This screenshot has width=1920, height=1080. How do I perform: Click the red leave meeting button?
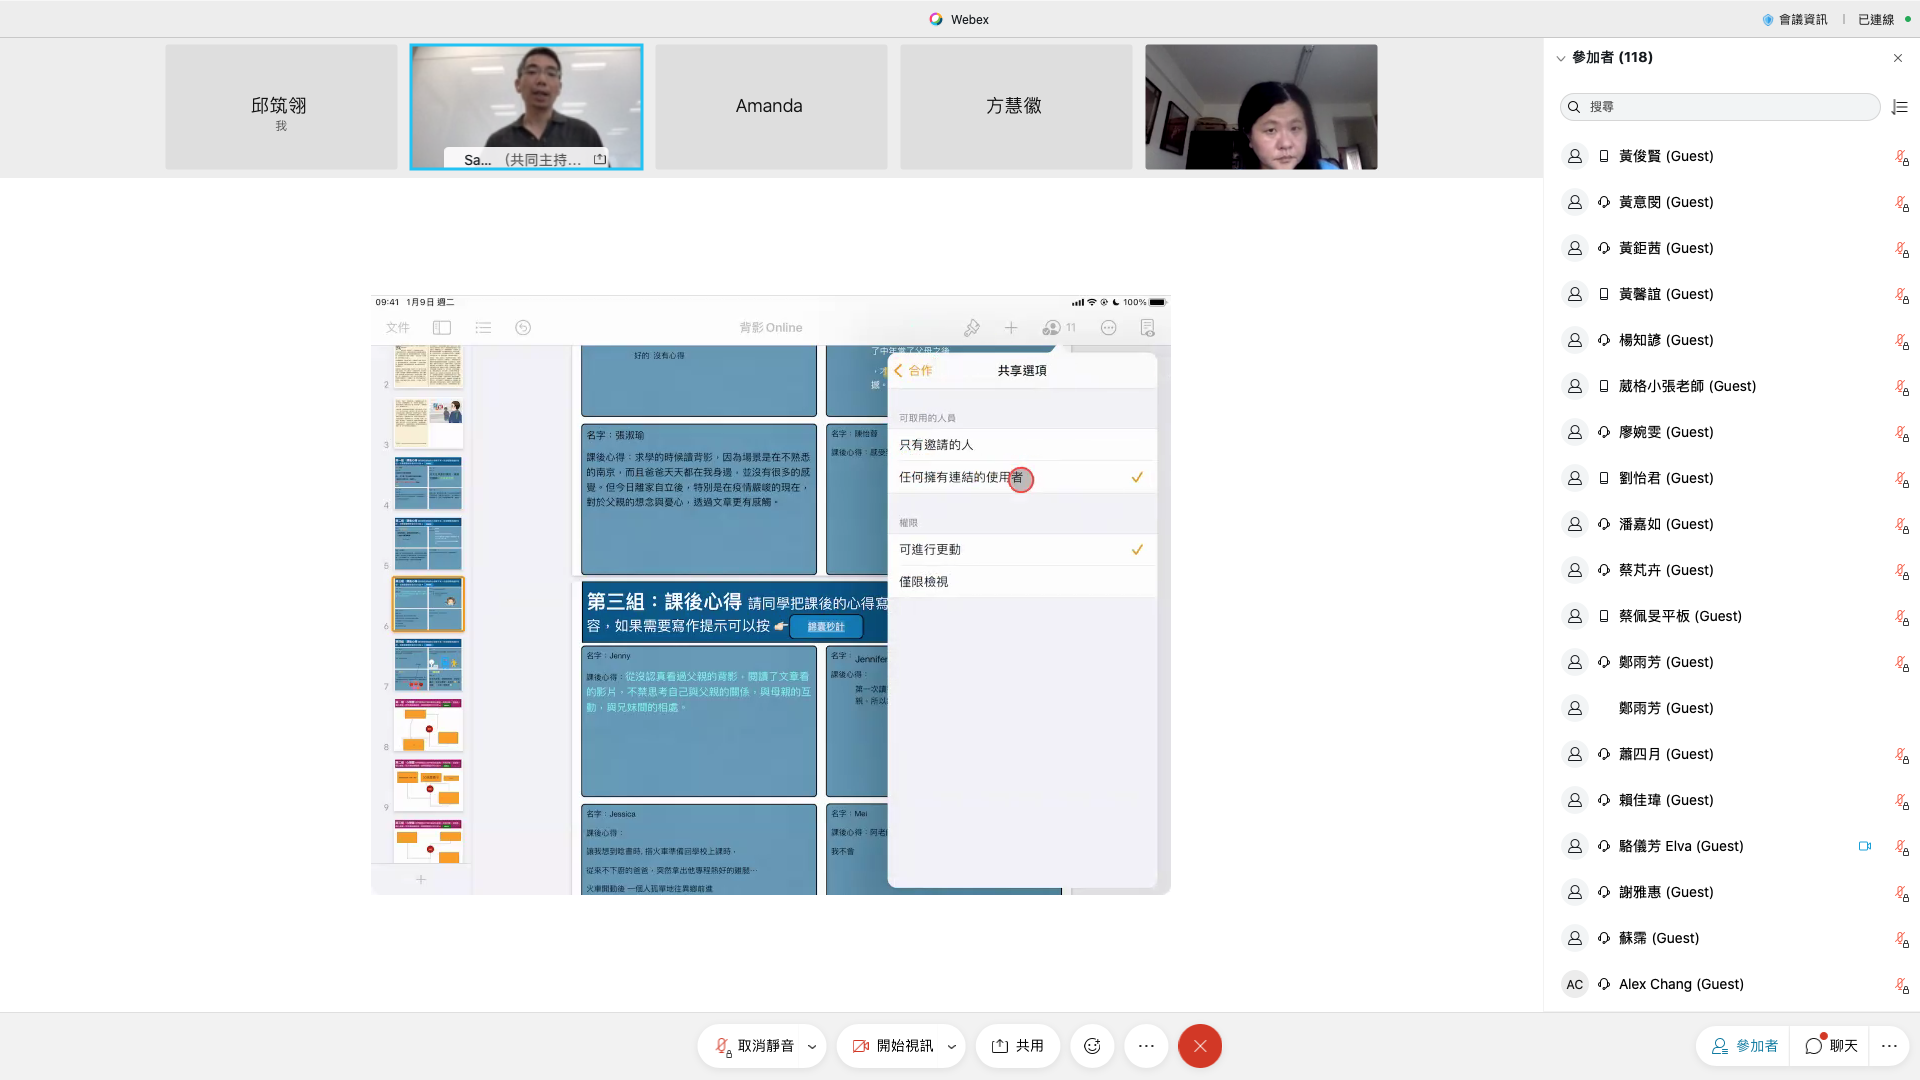point(1200,1046)
